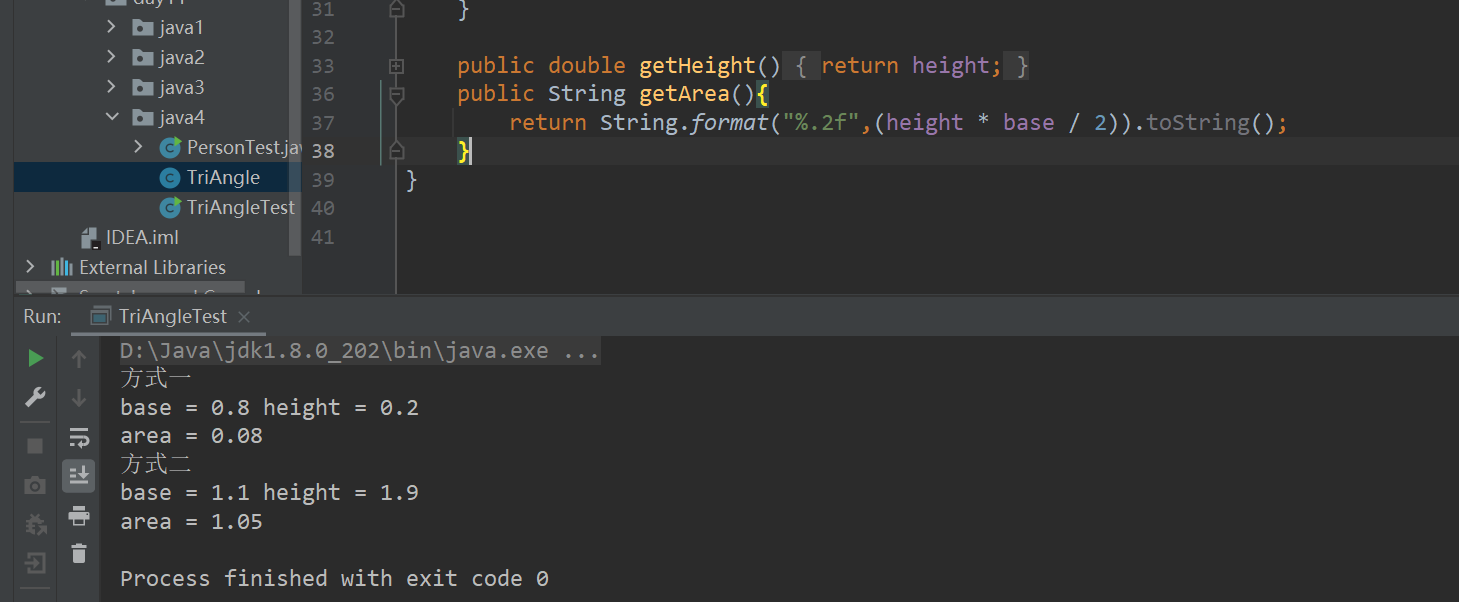Image resolution: width=1459 pixels, height=602 pixels.
Task: Click the Stop process square icon
Action: coord(35,446)
